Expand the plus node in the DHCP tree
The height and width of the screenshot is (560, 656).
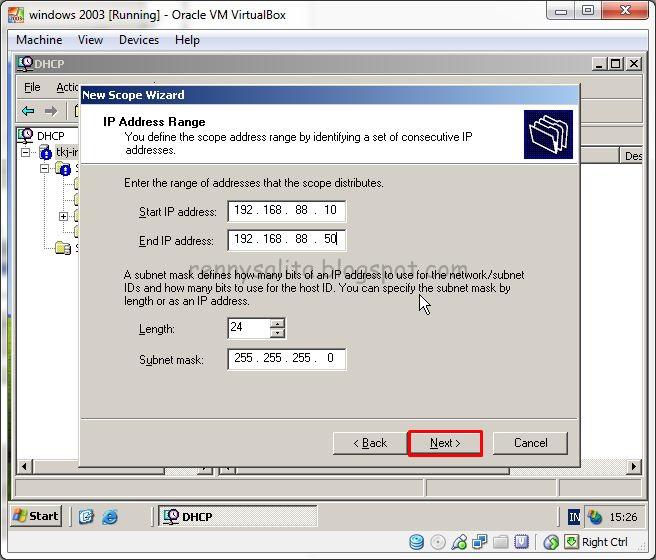(63, 216)
